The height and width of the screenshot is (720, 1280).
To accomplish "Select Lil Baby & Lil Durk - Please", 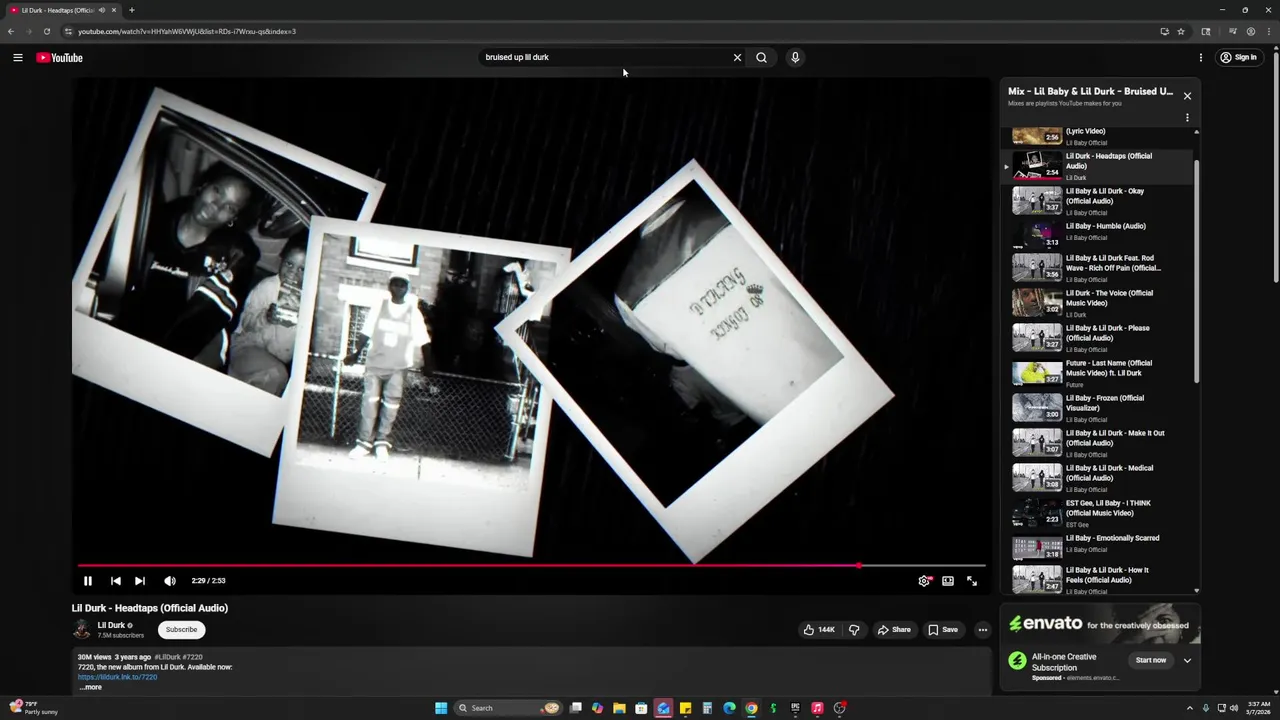I will click(x=1099, y=338).
